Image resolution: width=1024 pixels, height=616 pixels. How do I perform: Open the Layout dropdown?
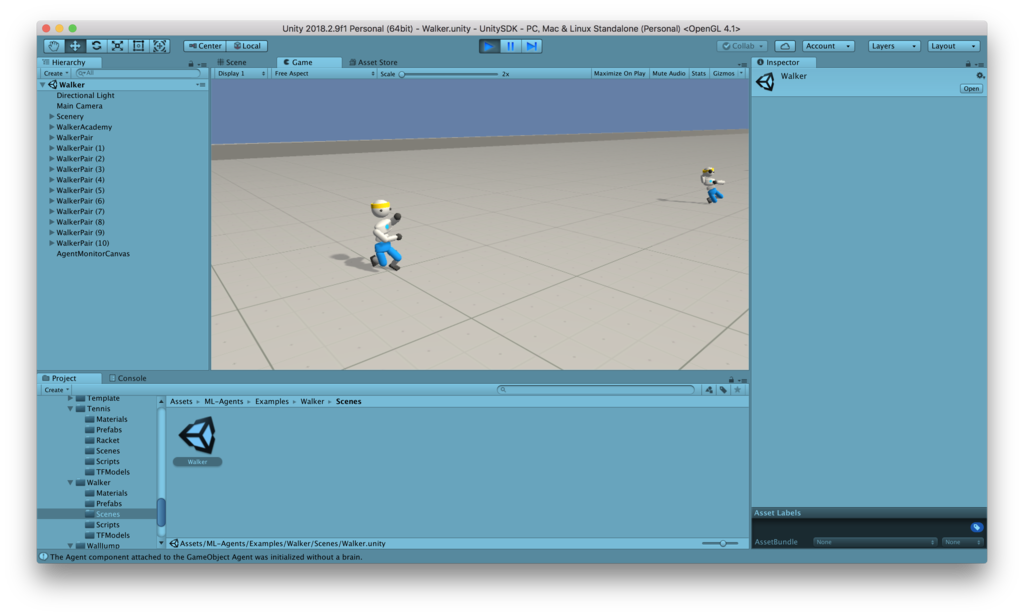coord(953,46)
